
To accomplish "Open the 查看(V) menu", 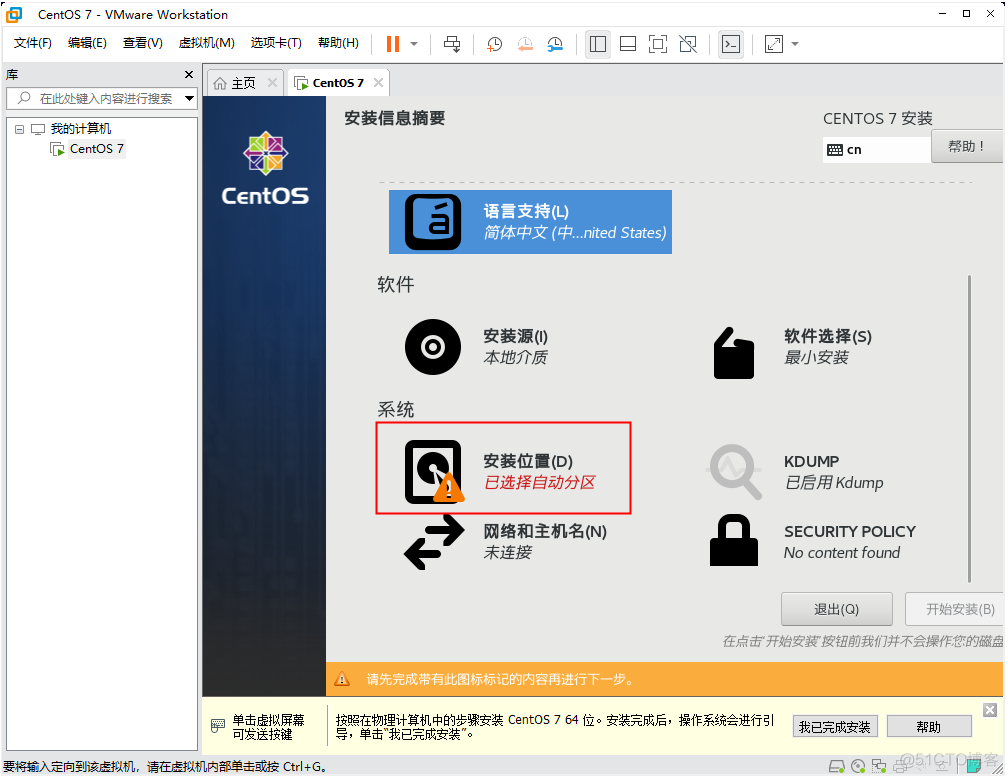I will coord(142,42).
